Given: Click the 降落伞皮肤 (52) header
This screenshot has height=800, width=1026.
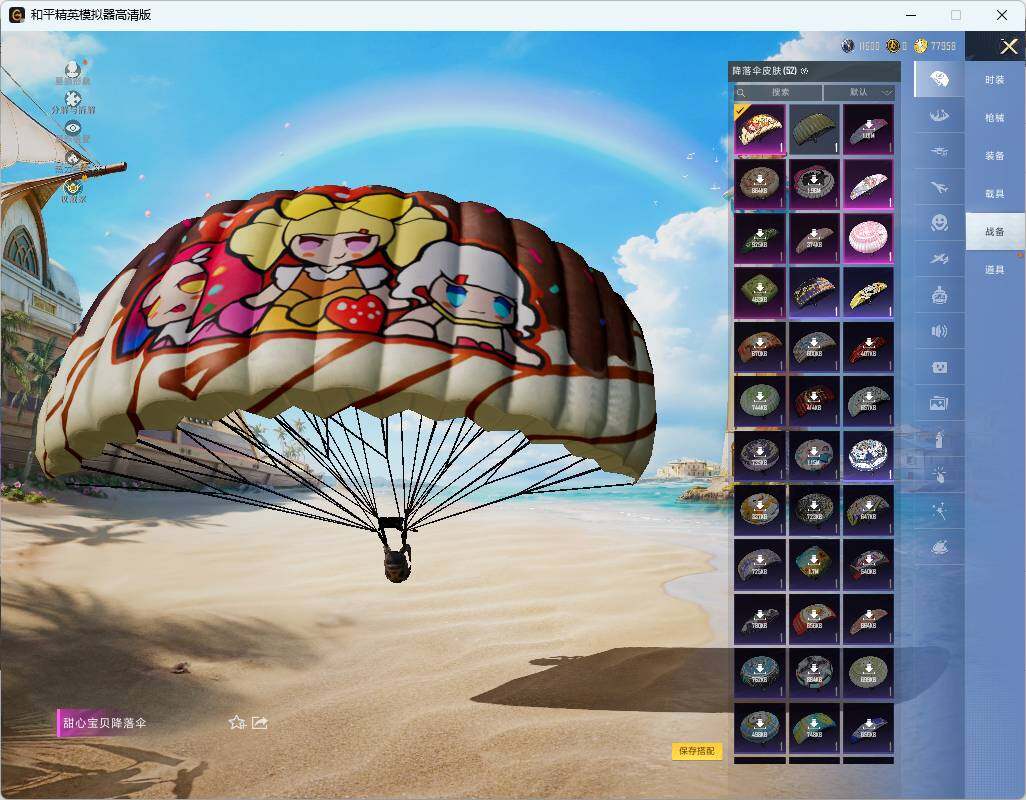Looking at the screenshot, I should [x=764, y=71].
